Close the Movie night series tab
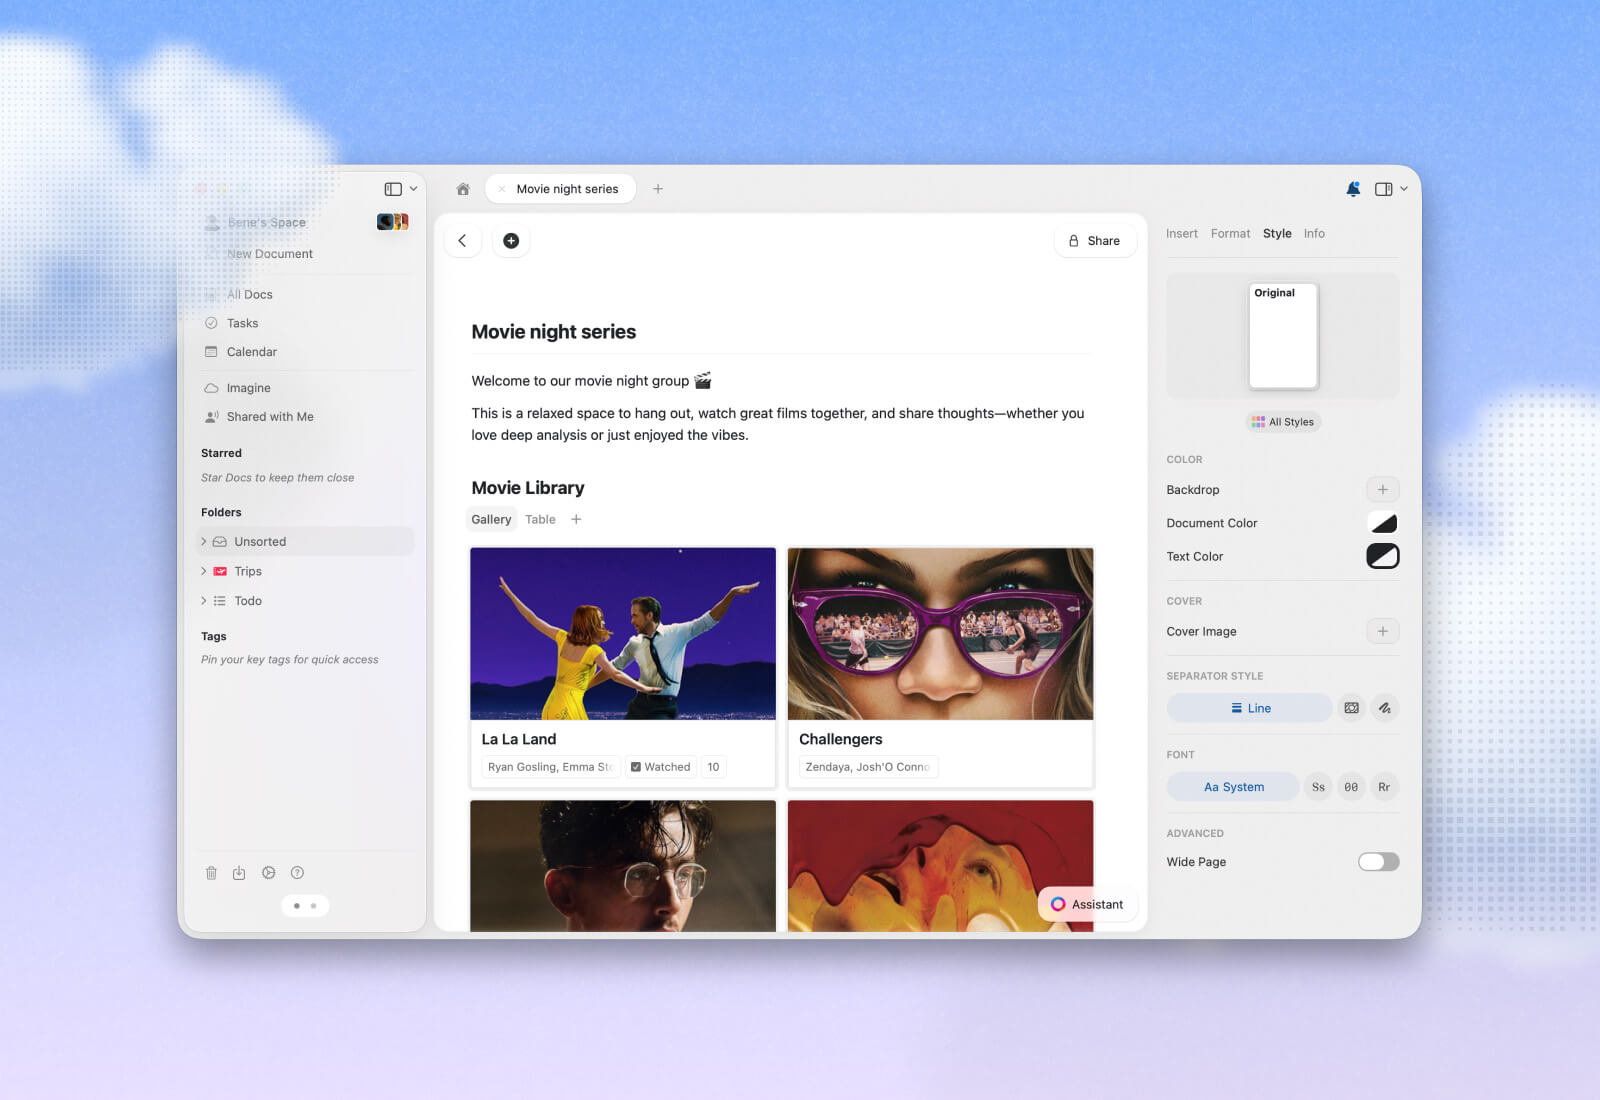The height and width of the screenshot is (1100, 1600). pos(502,189)
